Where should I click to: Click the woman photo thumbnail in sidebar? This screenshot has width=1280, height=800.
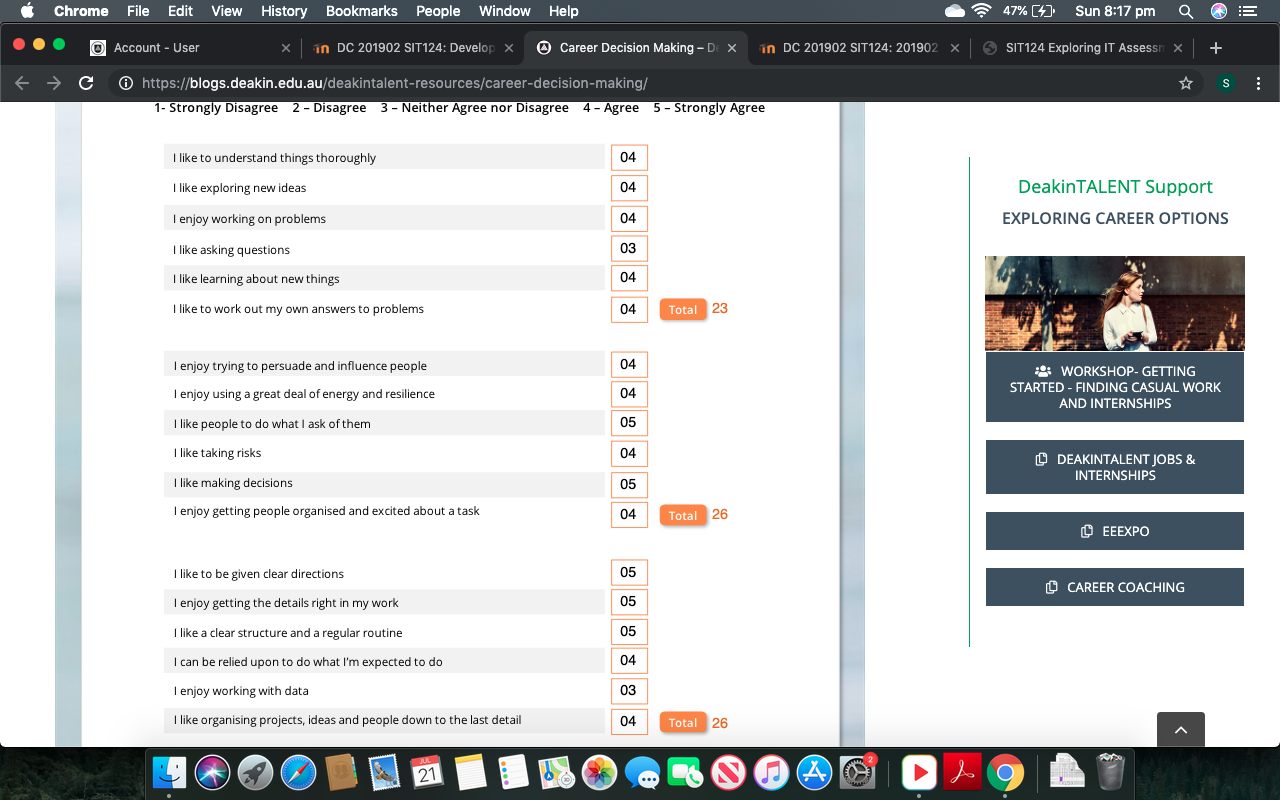1114,303
